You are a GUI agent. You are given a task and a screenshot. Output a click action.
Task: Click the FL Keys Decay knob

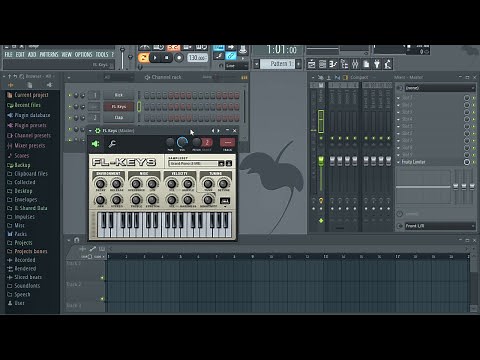[x=100, y=184]
